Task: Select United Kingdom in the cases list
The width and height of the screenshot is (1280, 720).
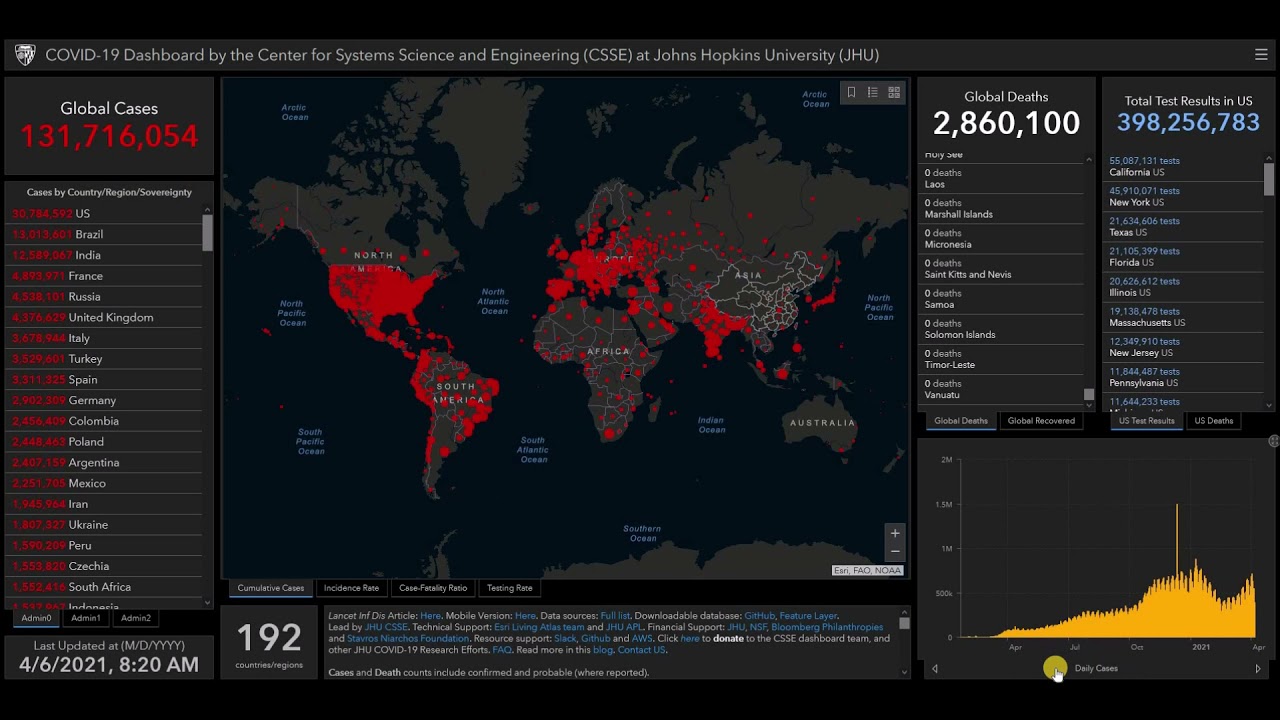Action: point(106,317)
